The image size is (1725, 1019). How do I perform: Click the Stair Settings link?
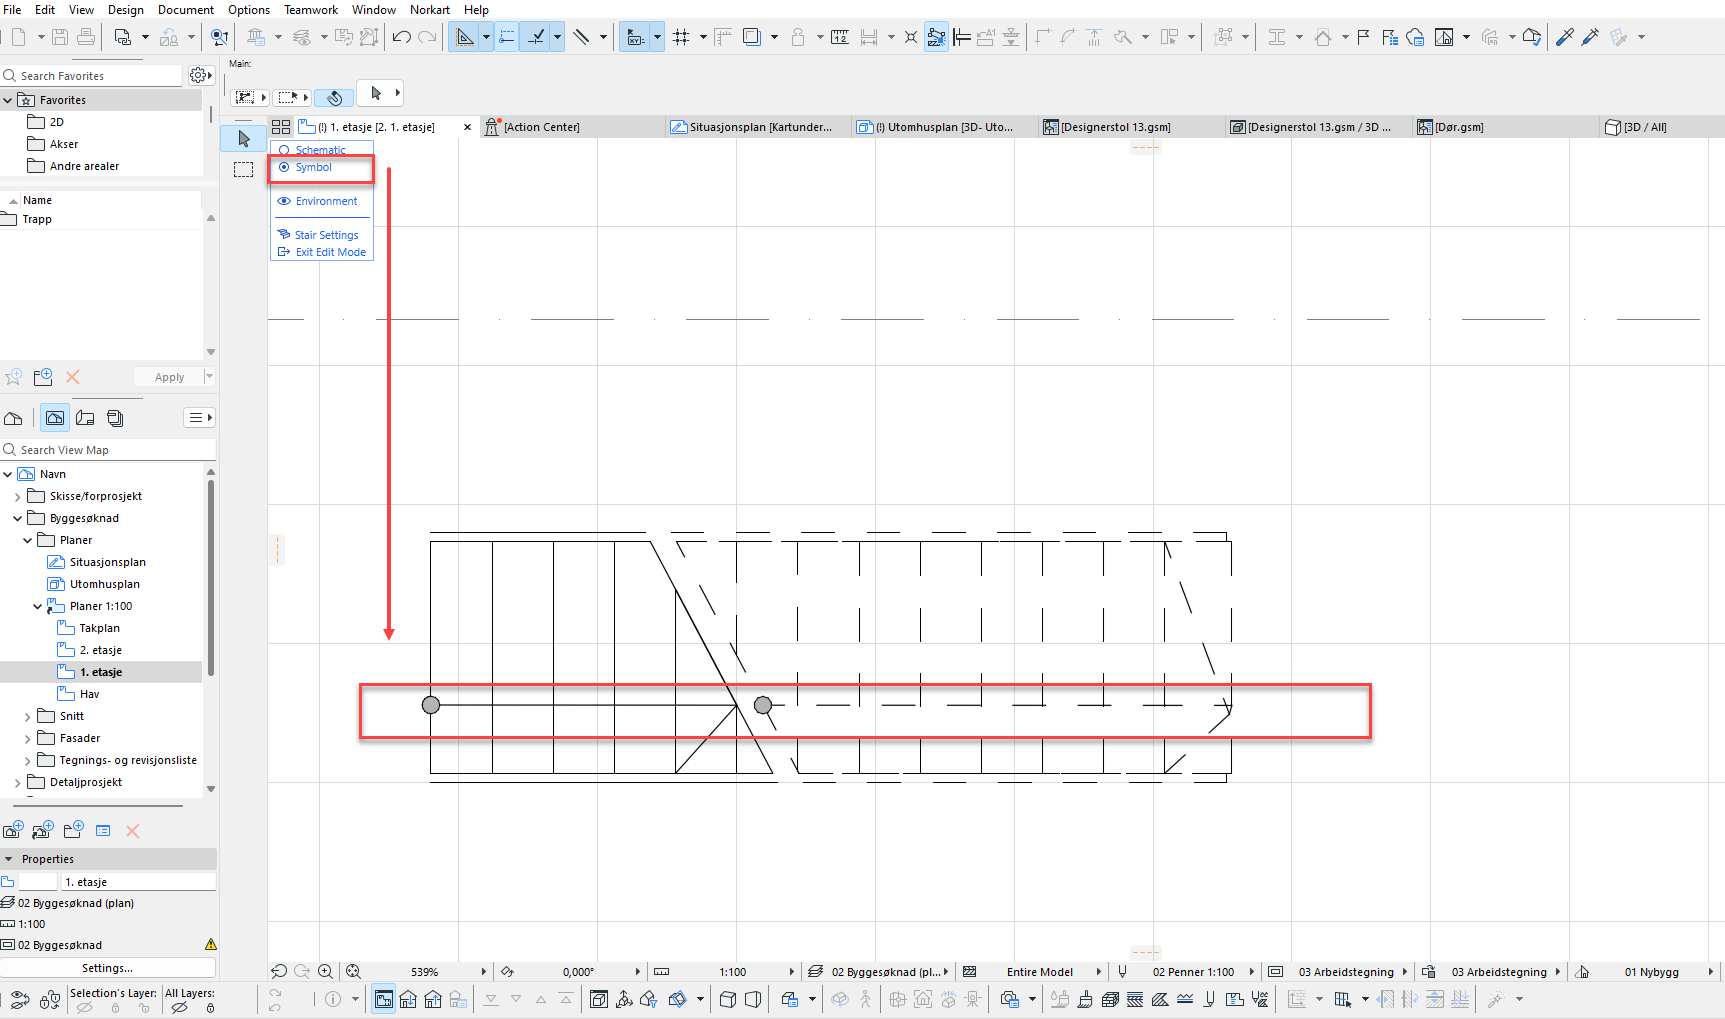[x=326, y=235]
